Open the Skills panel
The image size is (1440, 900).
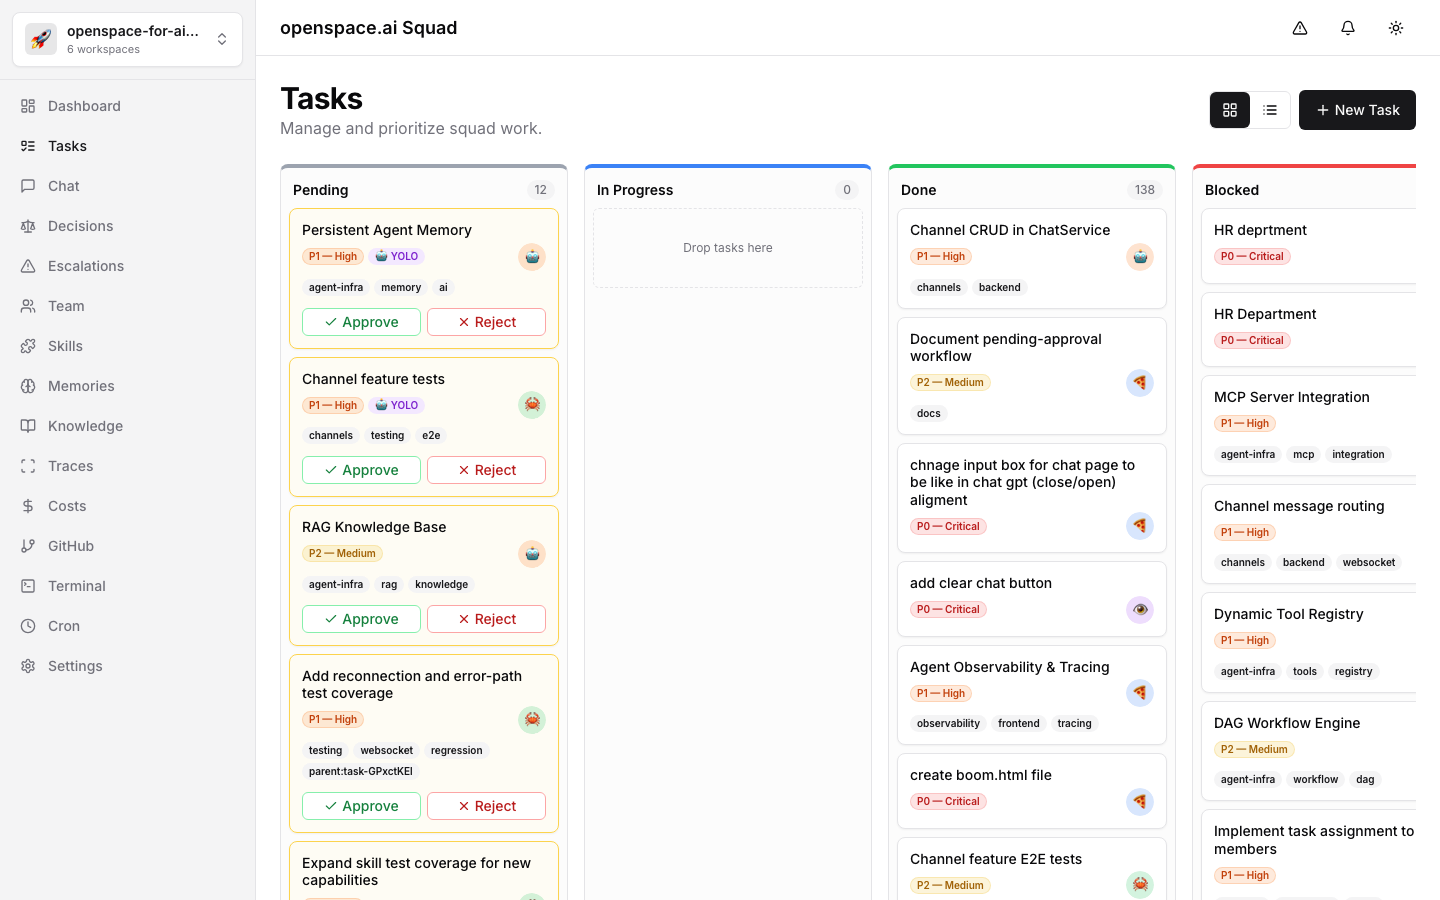point(67,345)
